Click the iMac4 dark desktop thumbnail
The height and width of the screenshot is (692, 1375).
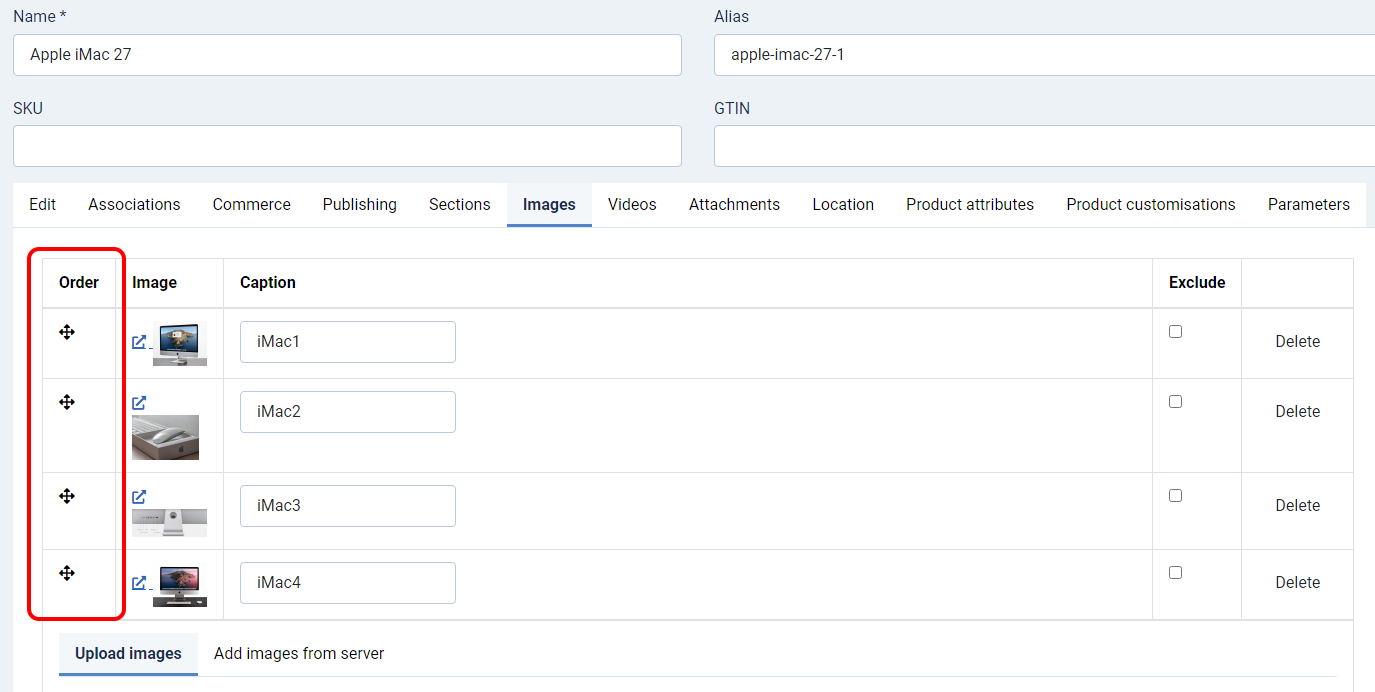[x=180, y=586]
